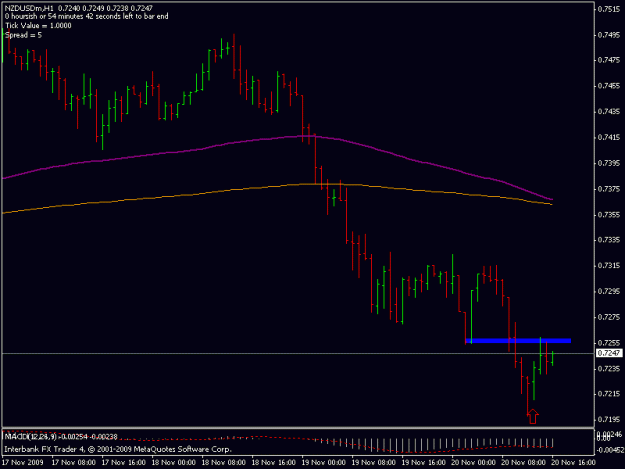Select the red up-arrow marker below the lowest bar
The image size is (625, 469).
[533, 417]
